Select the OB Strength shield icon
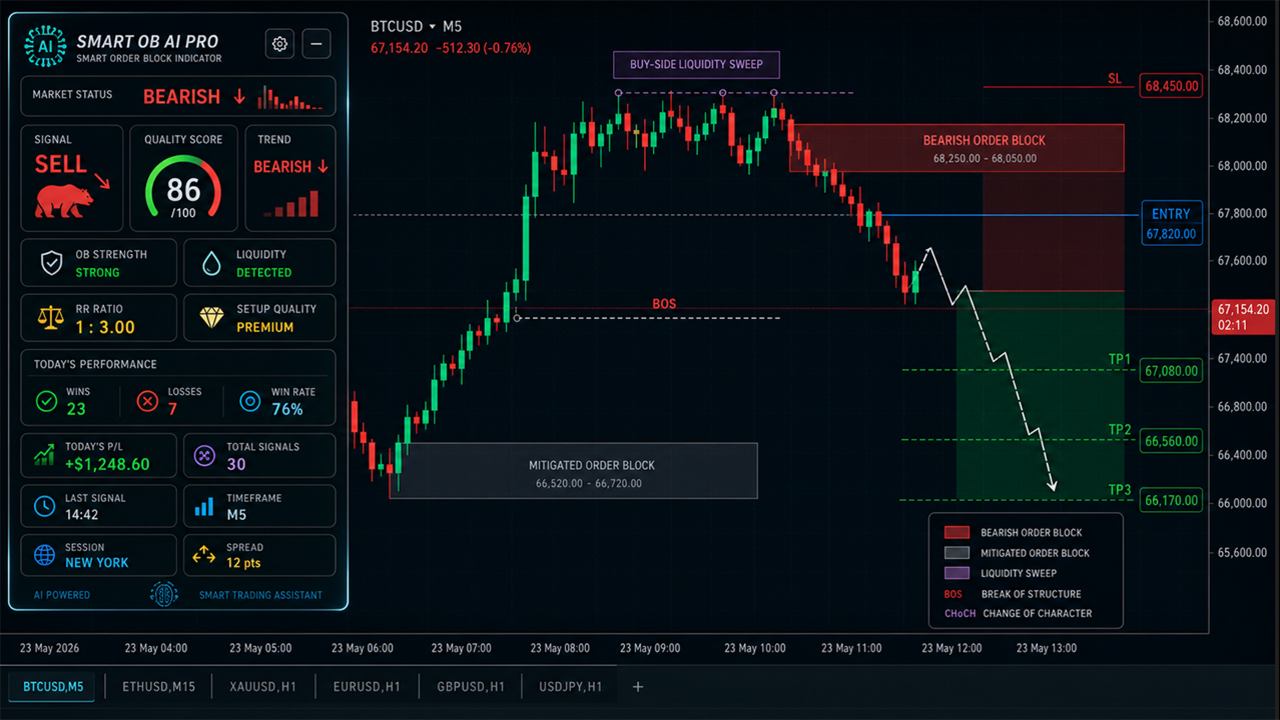 click(51, 263)
